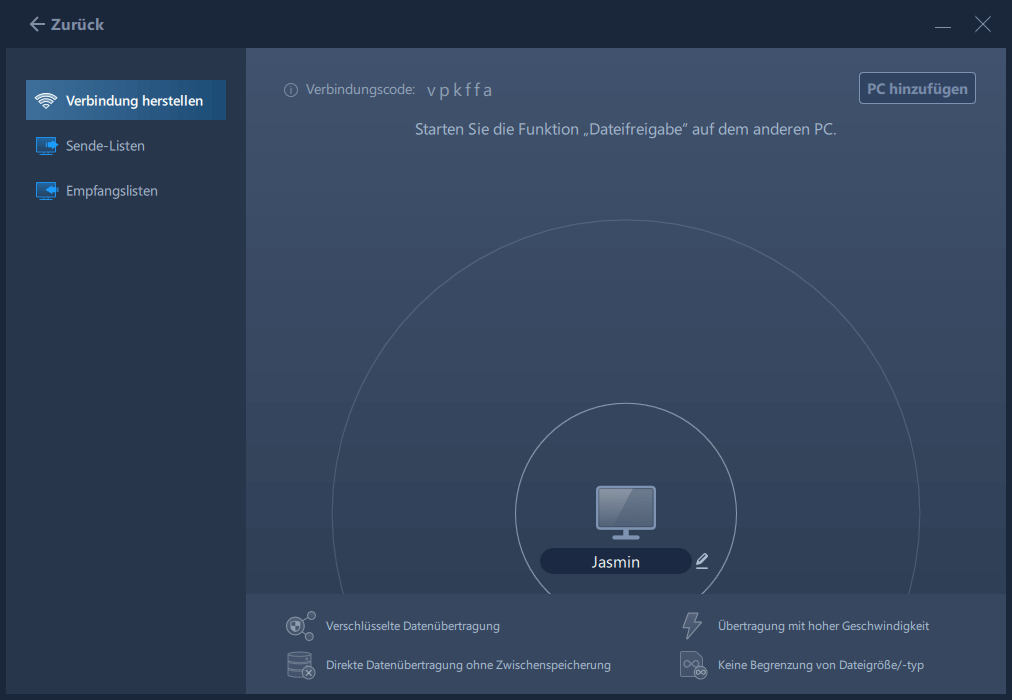Close the file sharing window

[x=982, y=24]
